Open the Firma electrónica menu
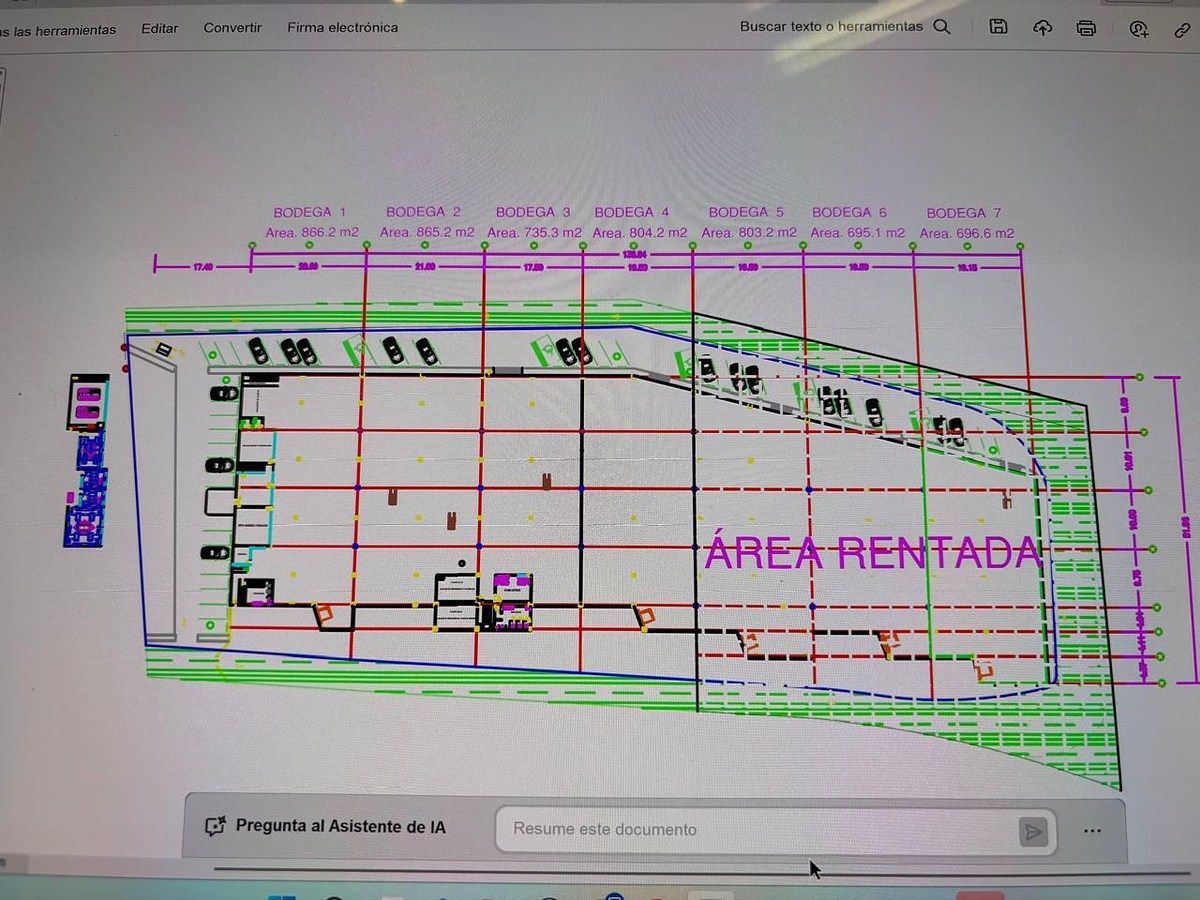1200x900 pixels. pyautogui.click(x=343, y=28)
